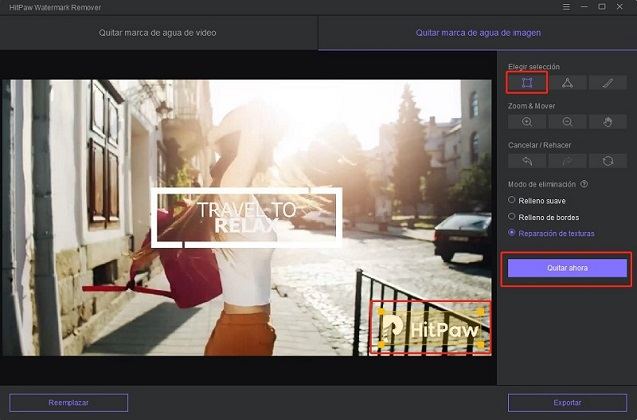
Task: Click the Quitar ahora button
Action: [x=567, y=268]
